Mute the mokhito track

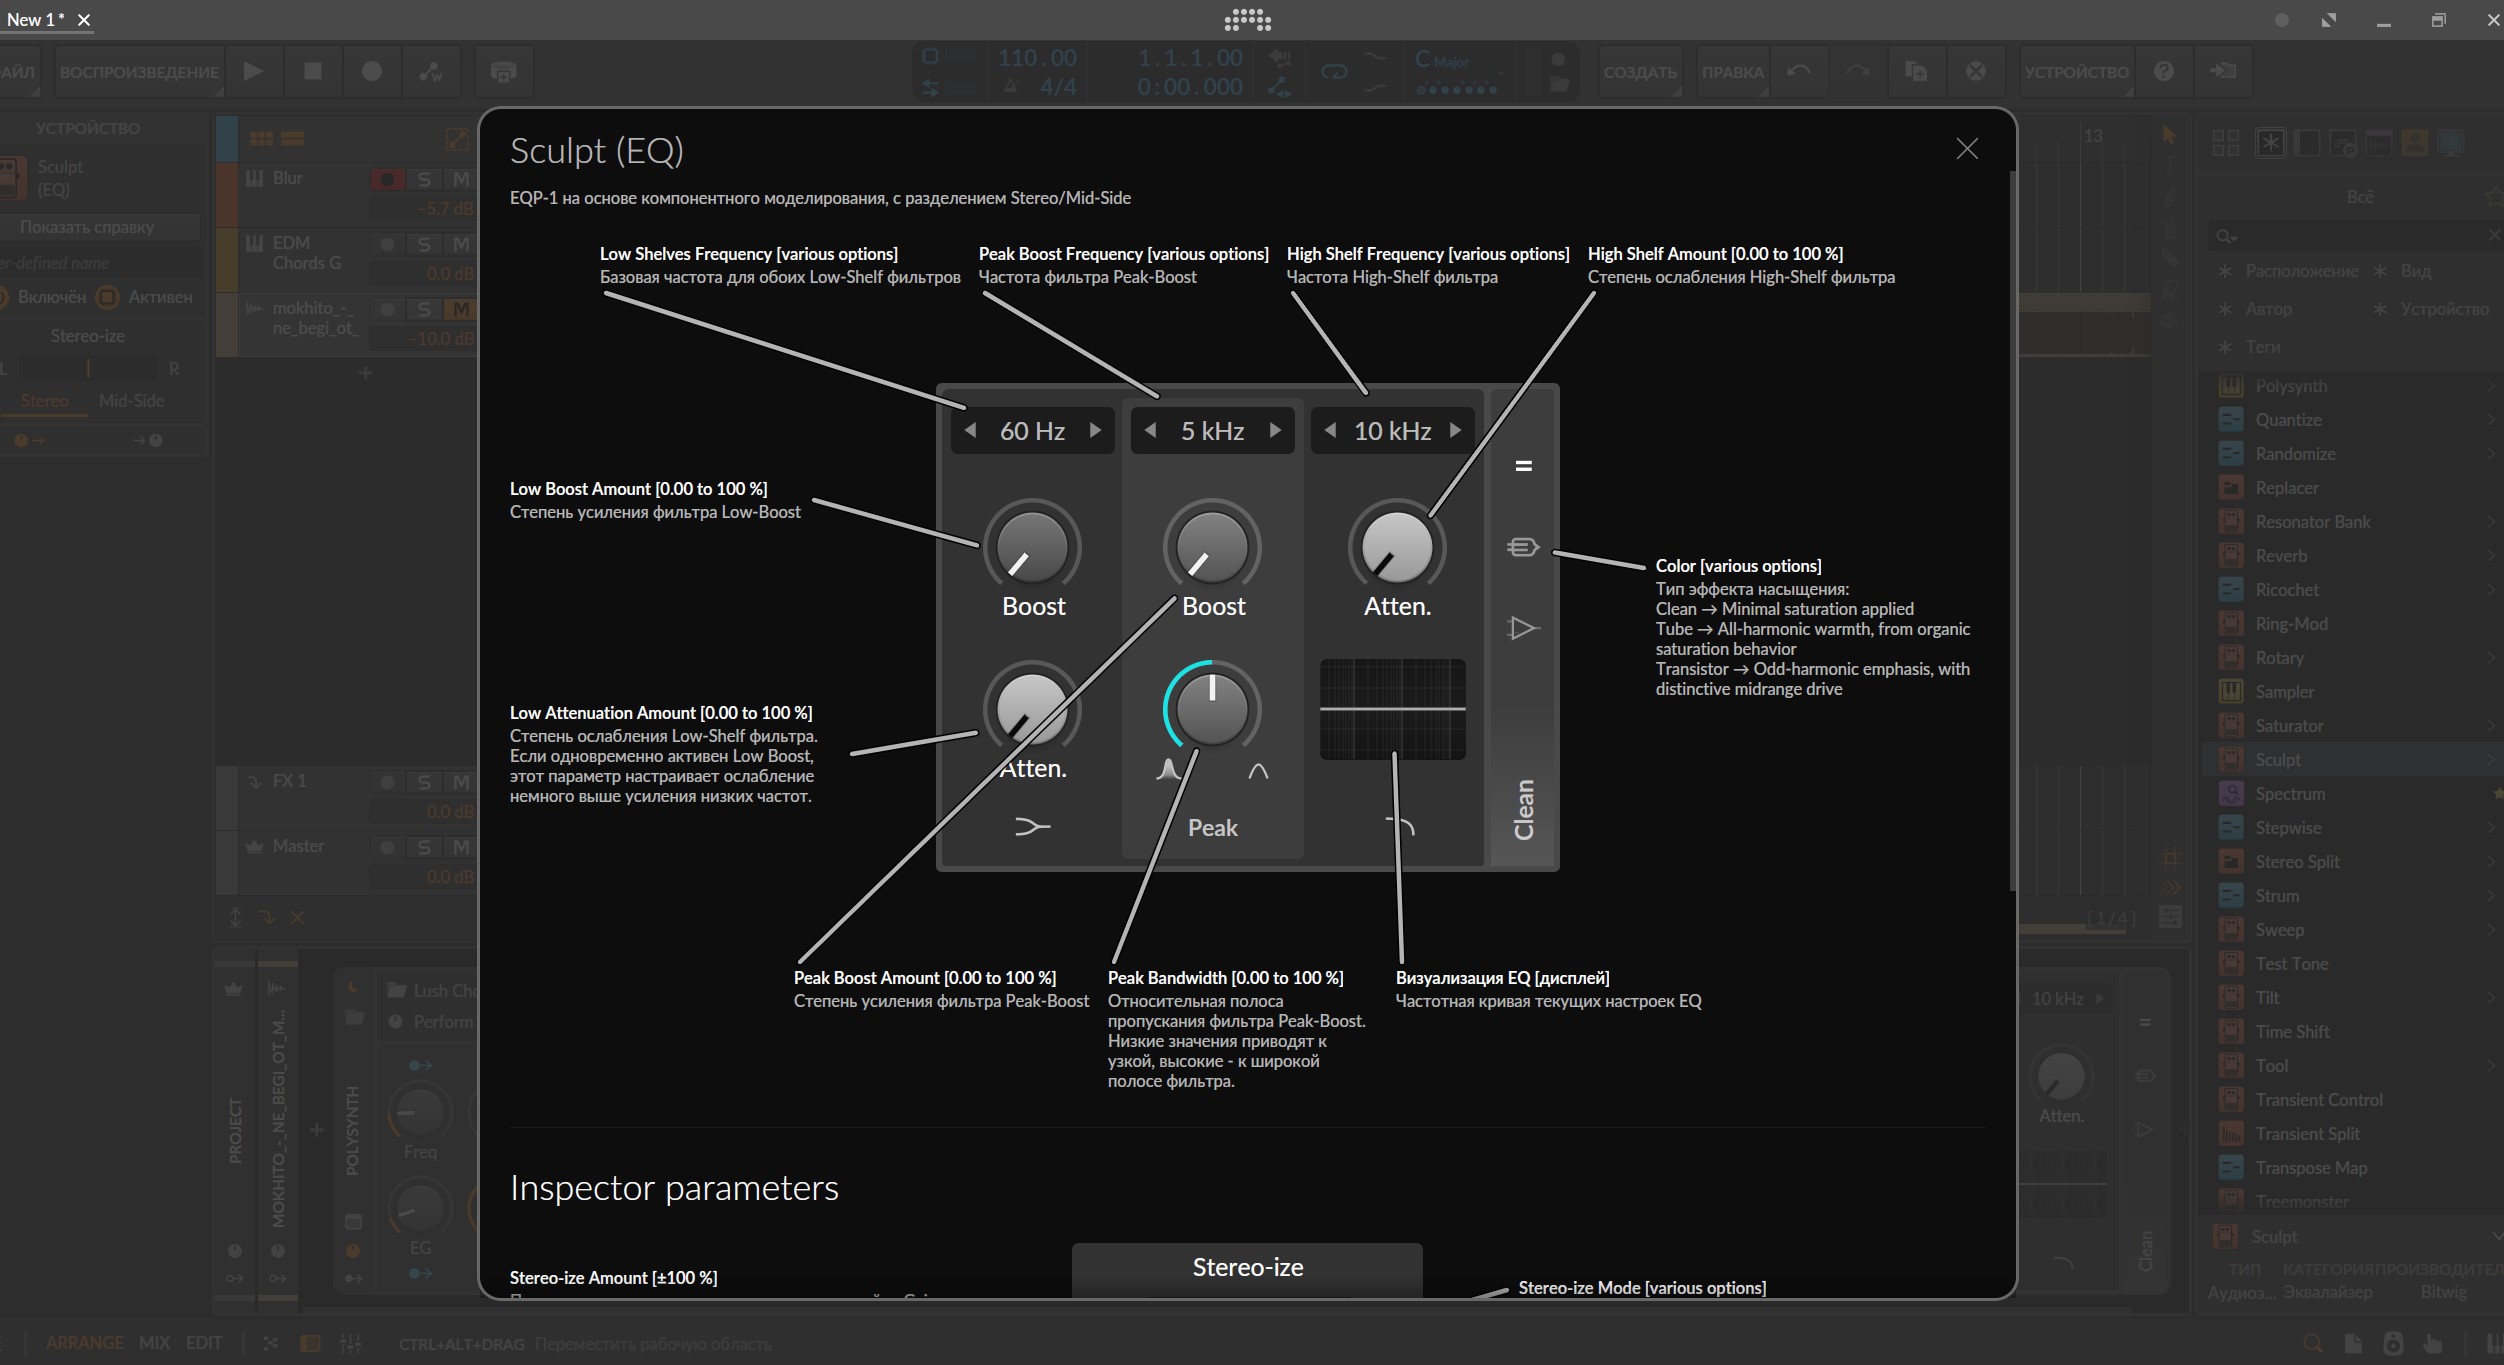tap(460, 309)
